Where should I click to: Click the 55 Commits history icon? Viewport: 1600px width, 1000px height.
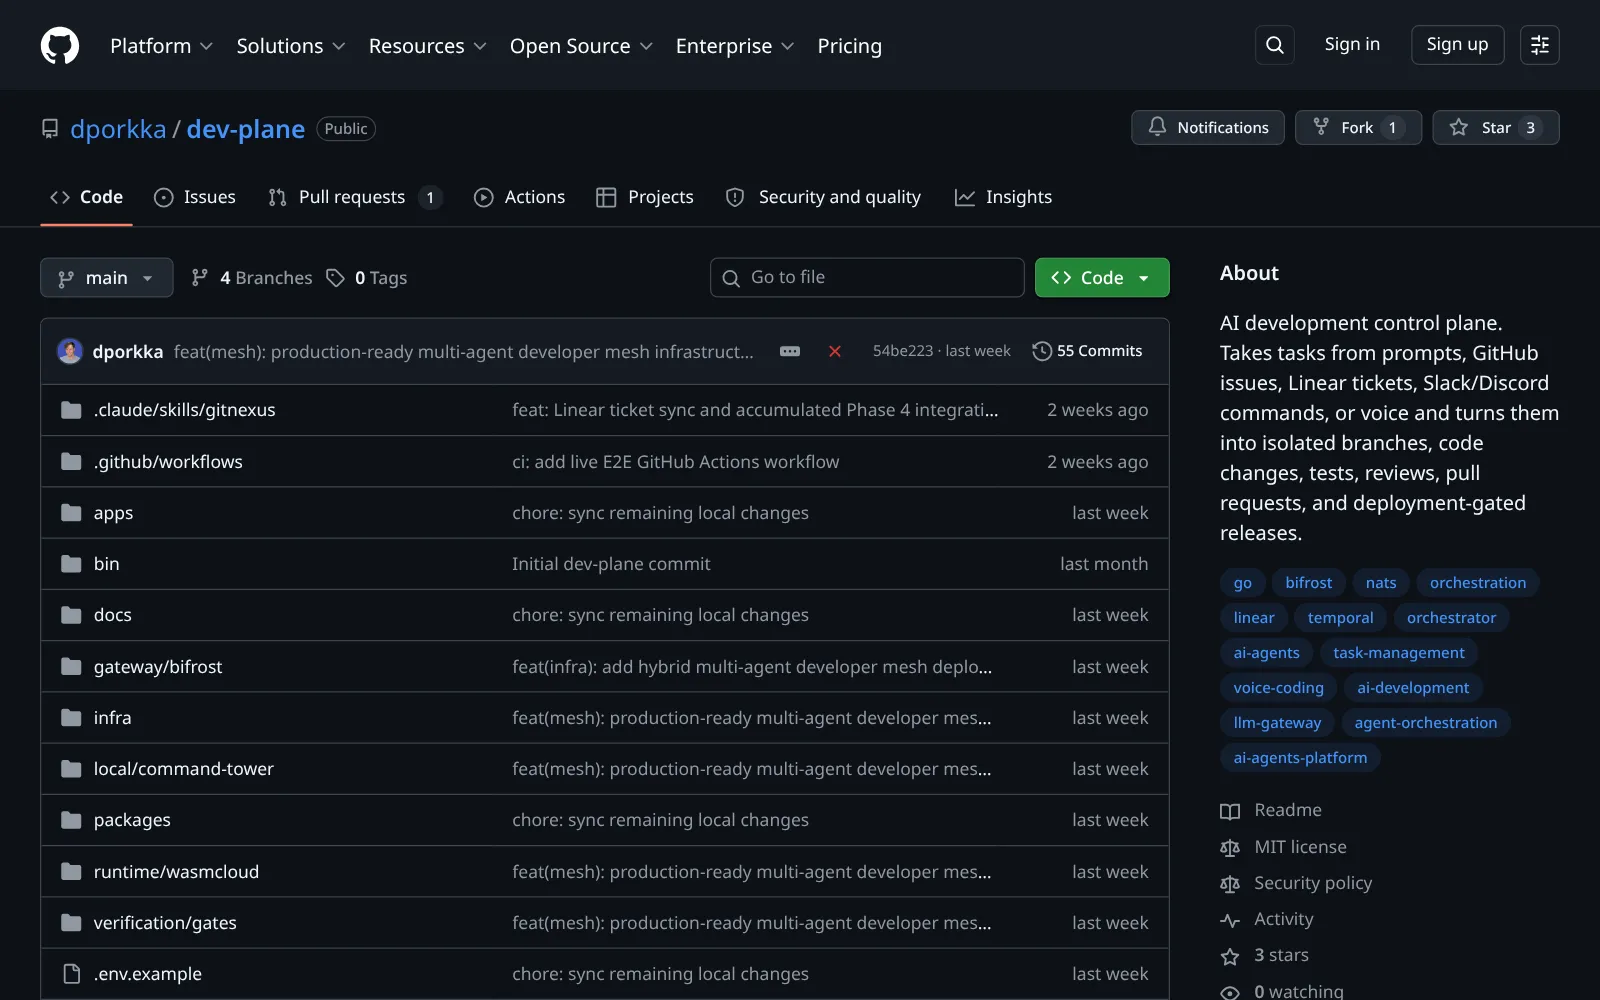(x=1042, y=351)
